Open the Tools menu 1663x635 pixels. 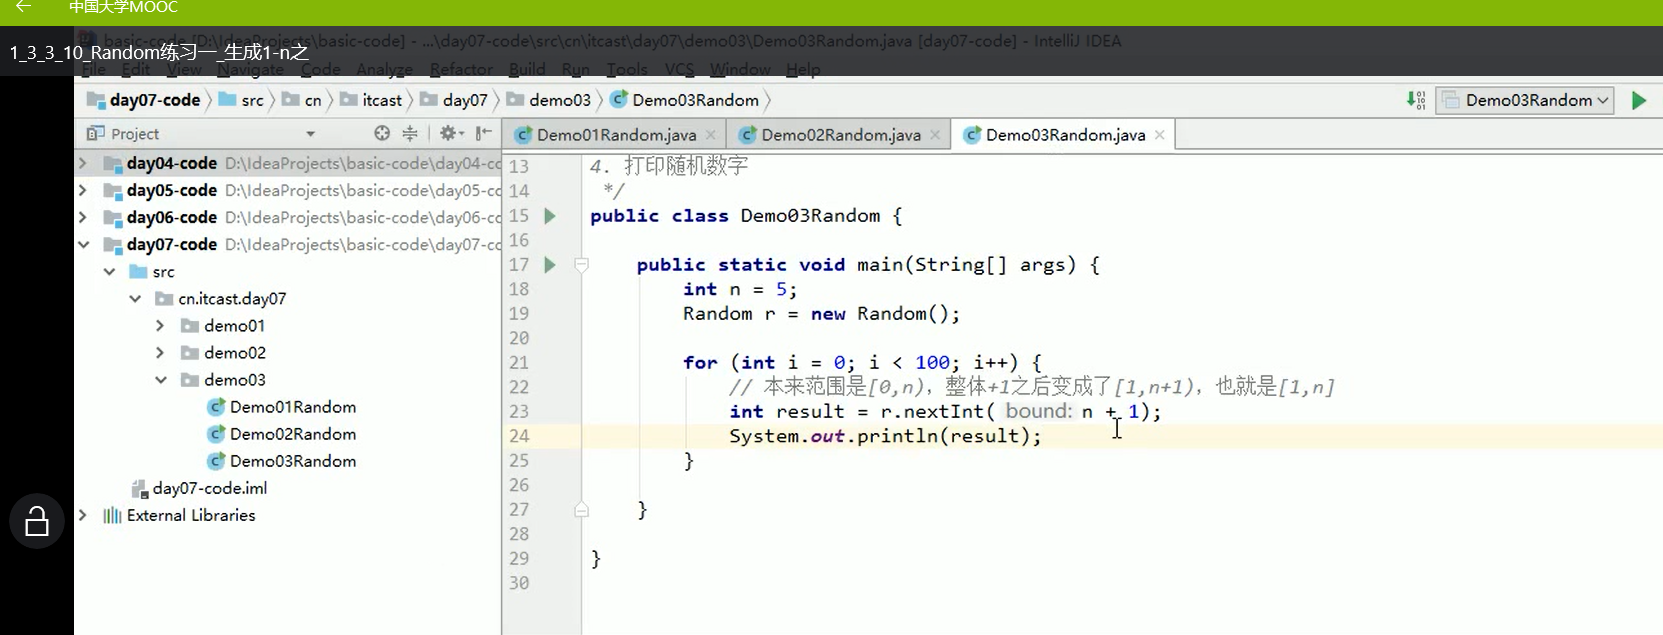point(627,69)
